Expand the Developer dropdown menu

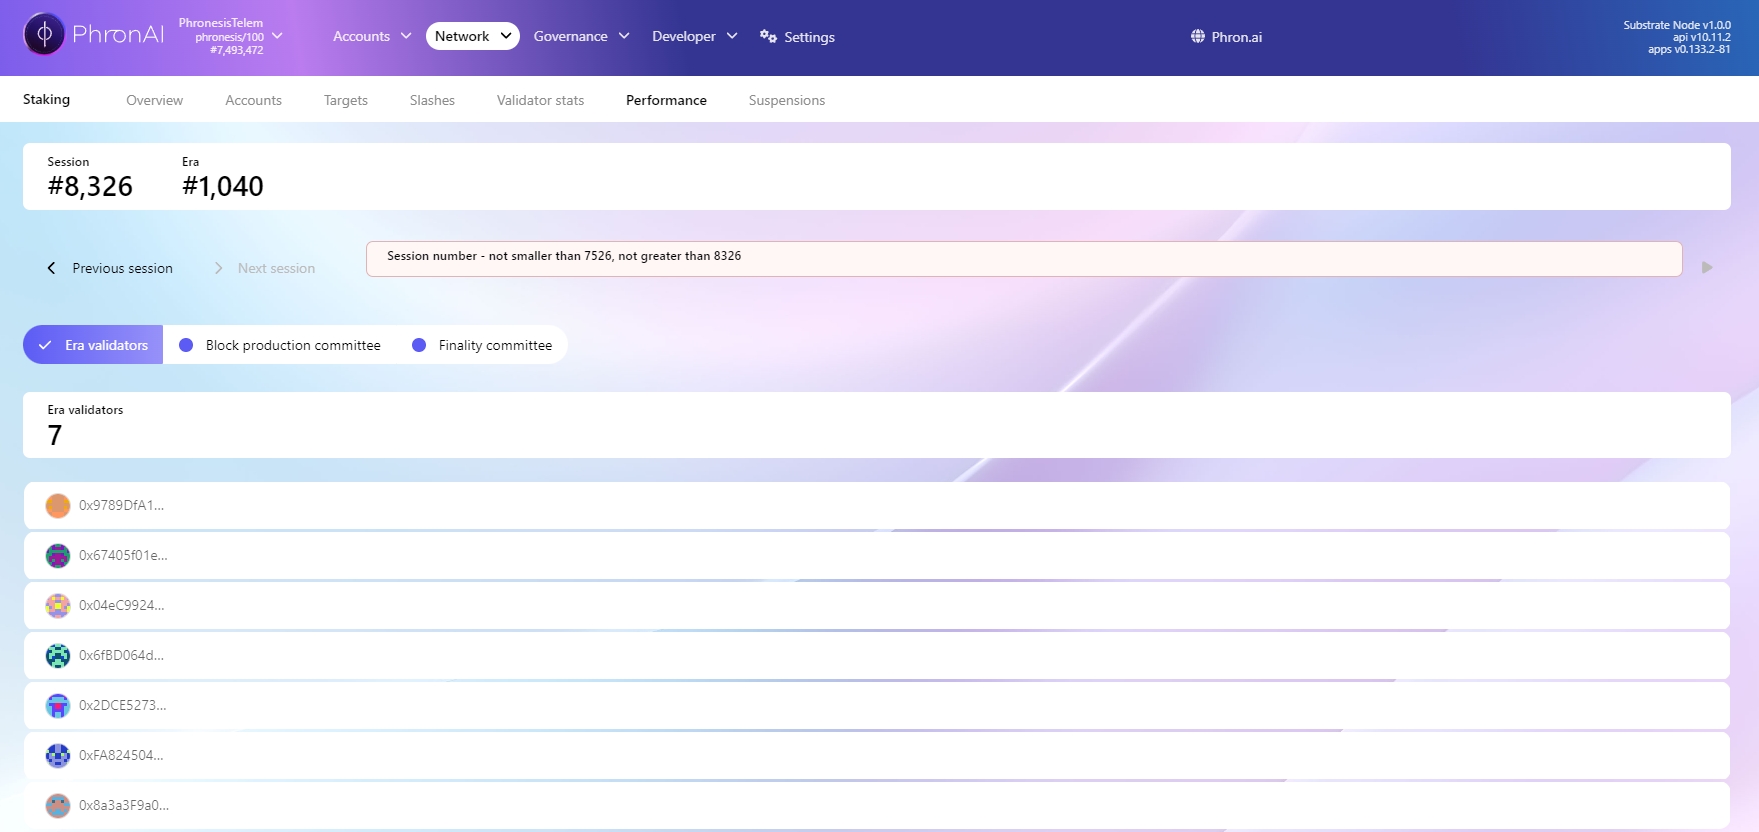[694, 36]
